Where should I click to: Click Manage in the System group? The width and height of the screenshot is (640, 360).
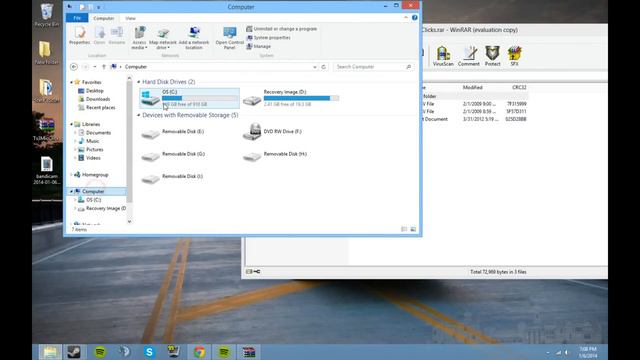tap(259, 47)
